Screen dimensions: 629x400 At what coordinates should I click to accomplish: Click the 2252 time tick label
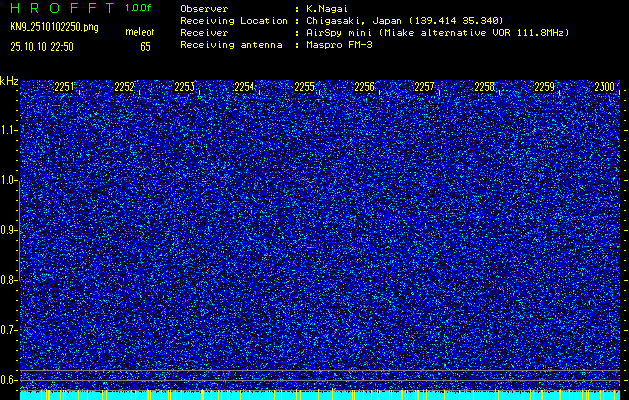click(x=124, y=87)
